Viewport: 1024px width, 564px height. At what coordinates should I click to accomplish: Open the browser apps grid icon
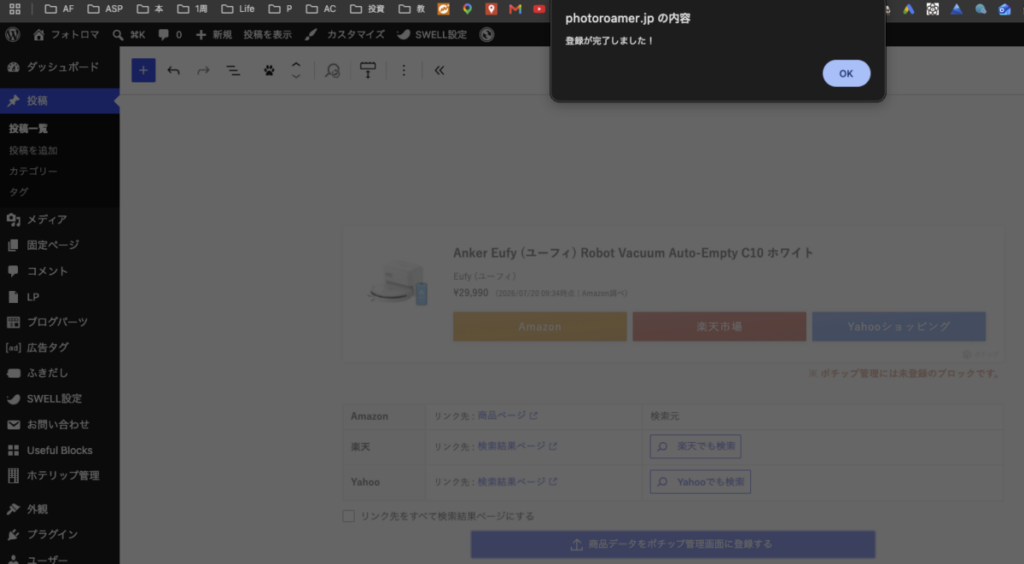(14, 9)
